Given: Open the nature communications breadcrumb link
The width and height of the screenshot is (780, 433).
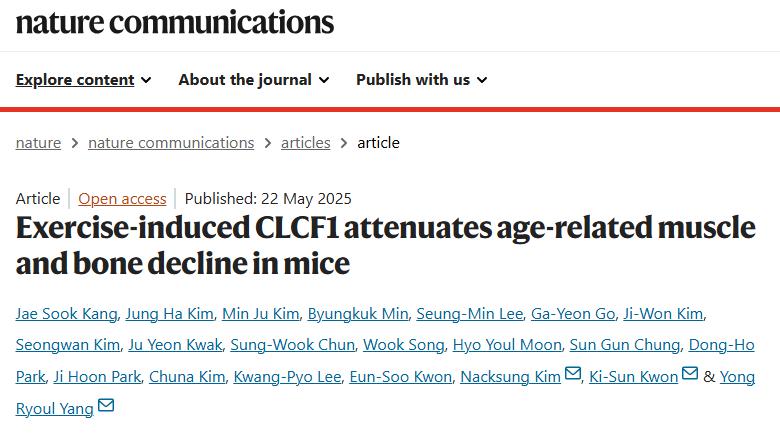Looking at the screenshot, I should tap(171, 143).
